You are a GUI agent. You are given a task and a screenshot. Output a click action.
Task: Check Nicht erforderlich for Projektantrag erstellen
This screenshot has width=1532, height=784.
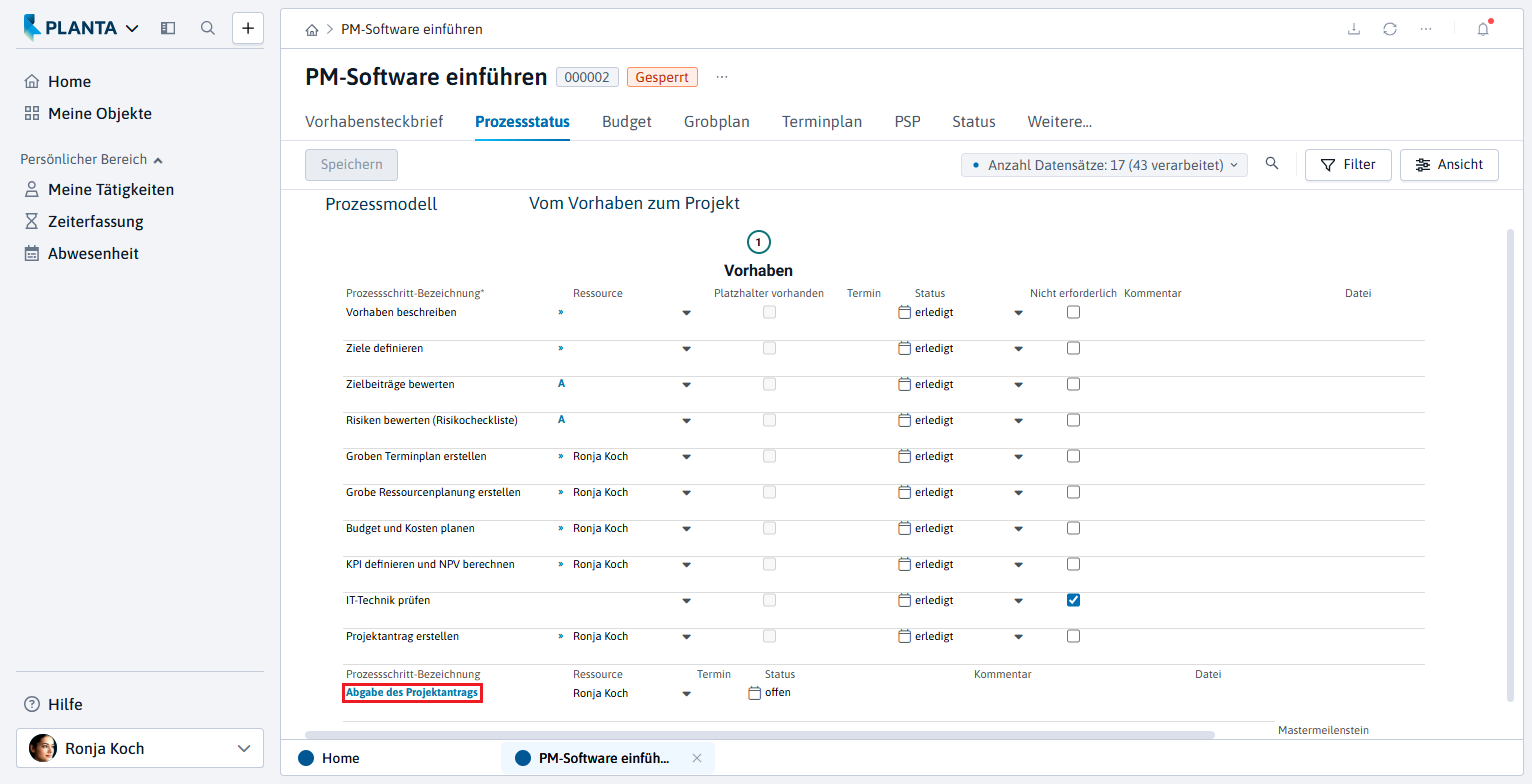[1073, 636]
